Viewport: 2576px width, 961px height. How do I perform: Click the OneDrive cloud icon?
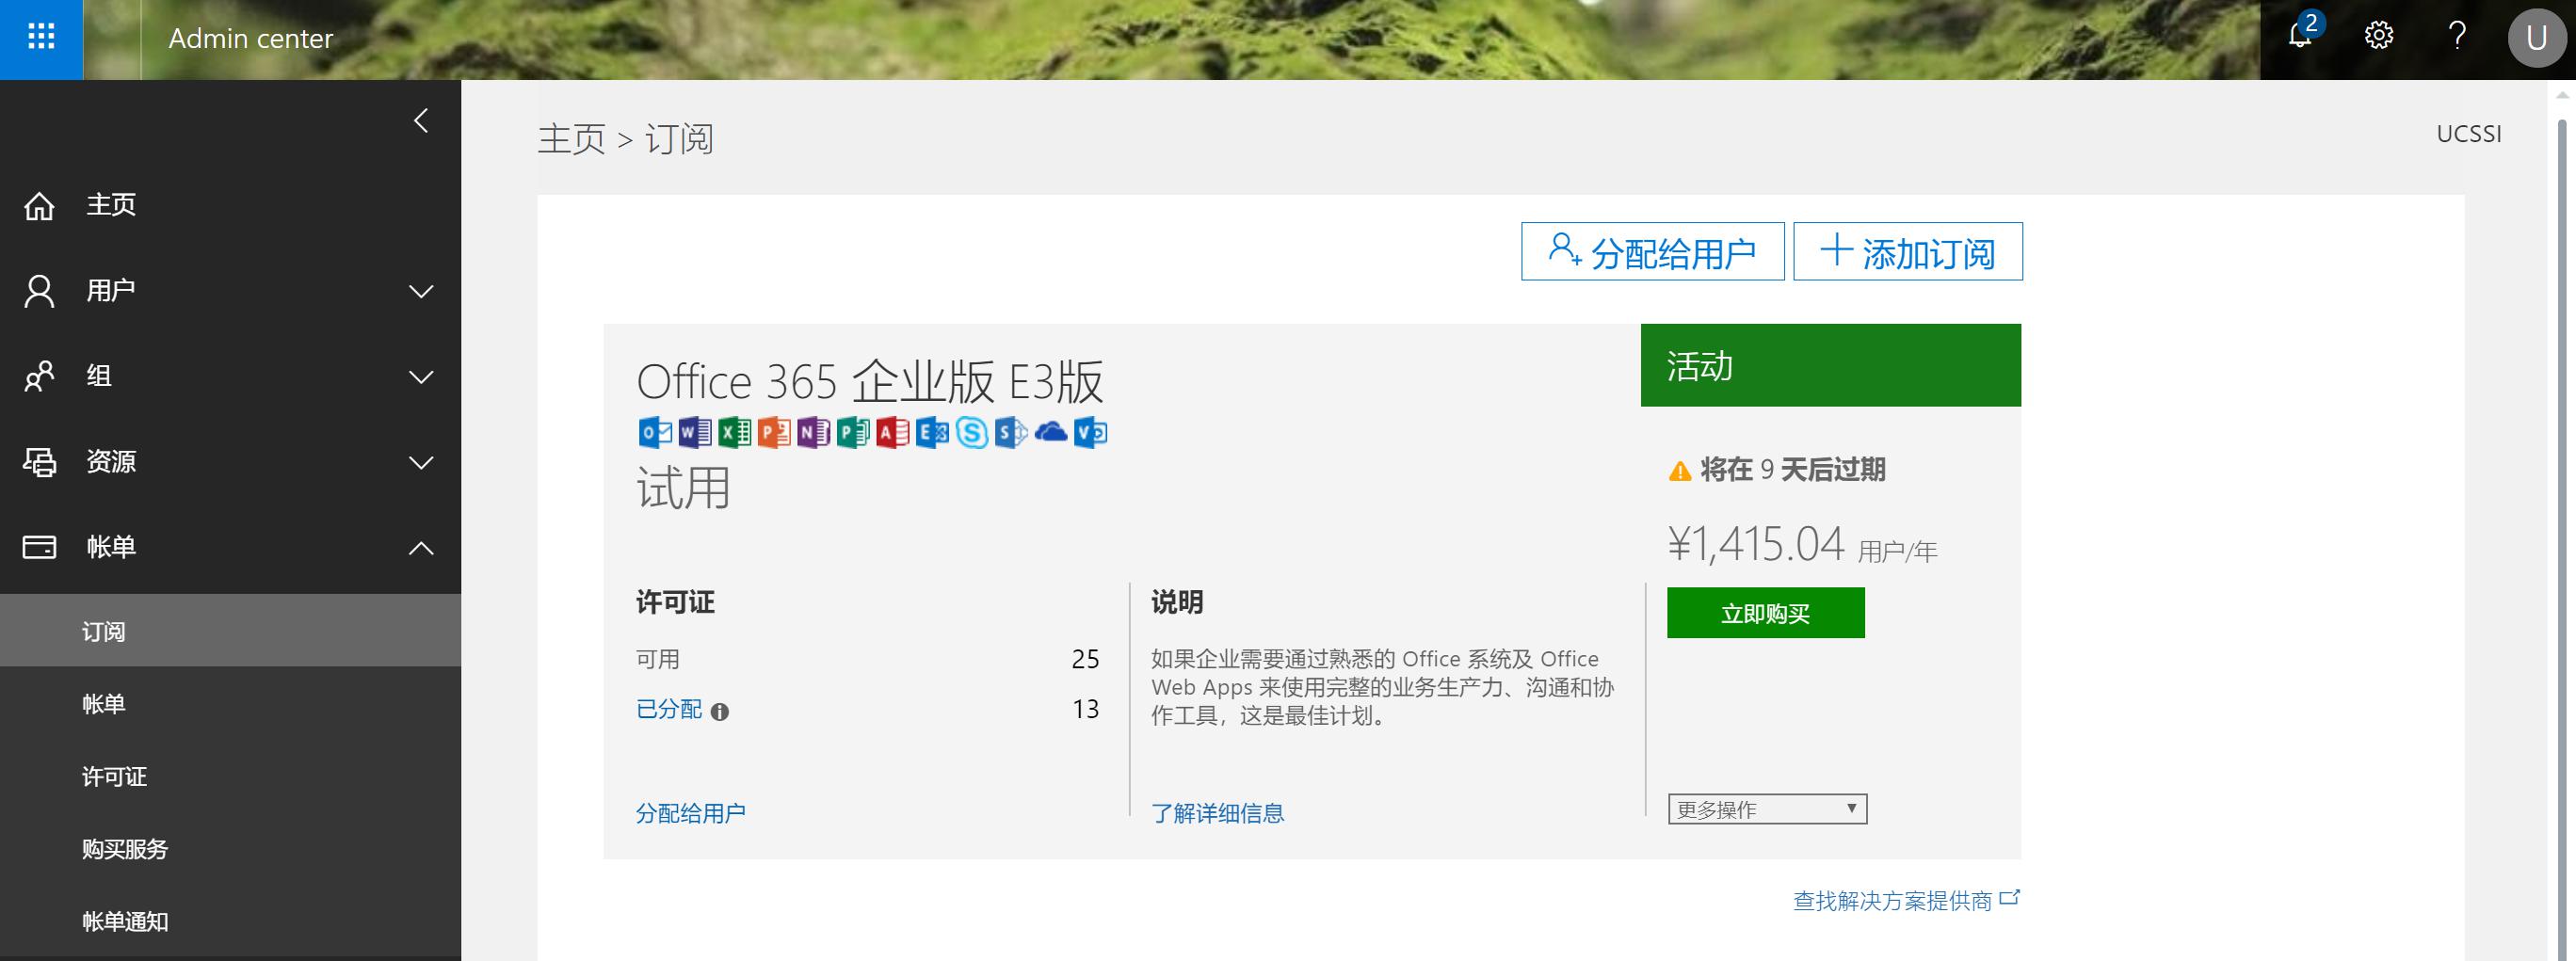(1051, 432)
